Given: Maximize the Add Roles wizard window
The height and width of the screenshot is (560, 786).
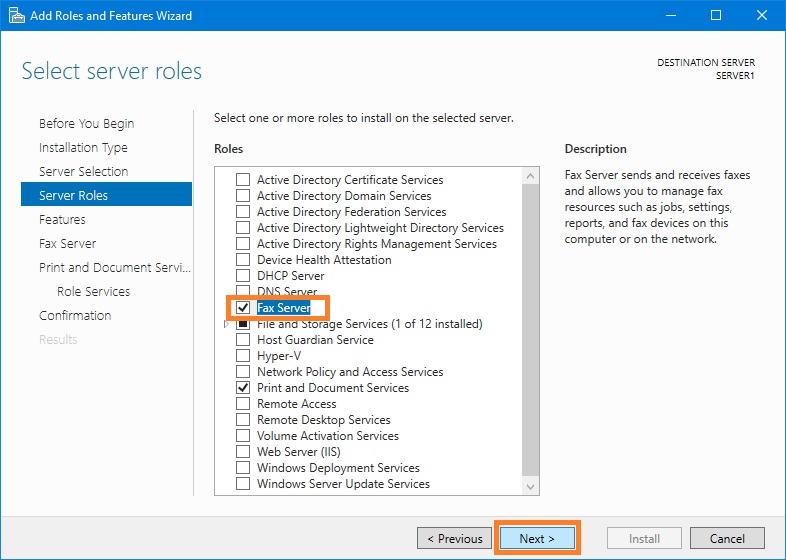Looking at the screenshot, I should pyautogui.click(x=716, y=15).
